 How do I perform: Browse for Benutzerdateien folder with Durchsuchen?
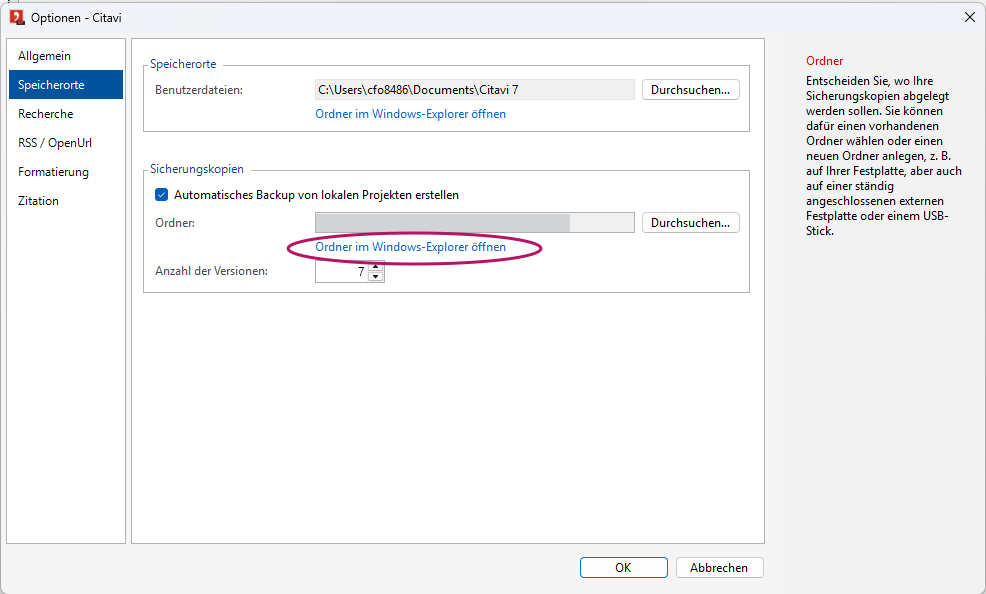click(690, 90)
